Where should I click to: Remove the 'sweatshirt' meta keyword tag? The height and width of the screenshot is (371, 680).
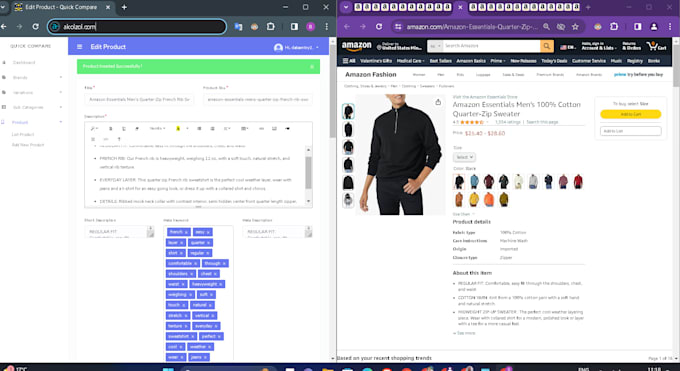[x=193, y=336]
